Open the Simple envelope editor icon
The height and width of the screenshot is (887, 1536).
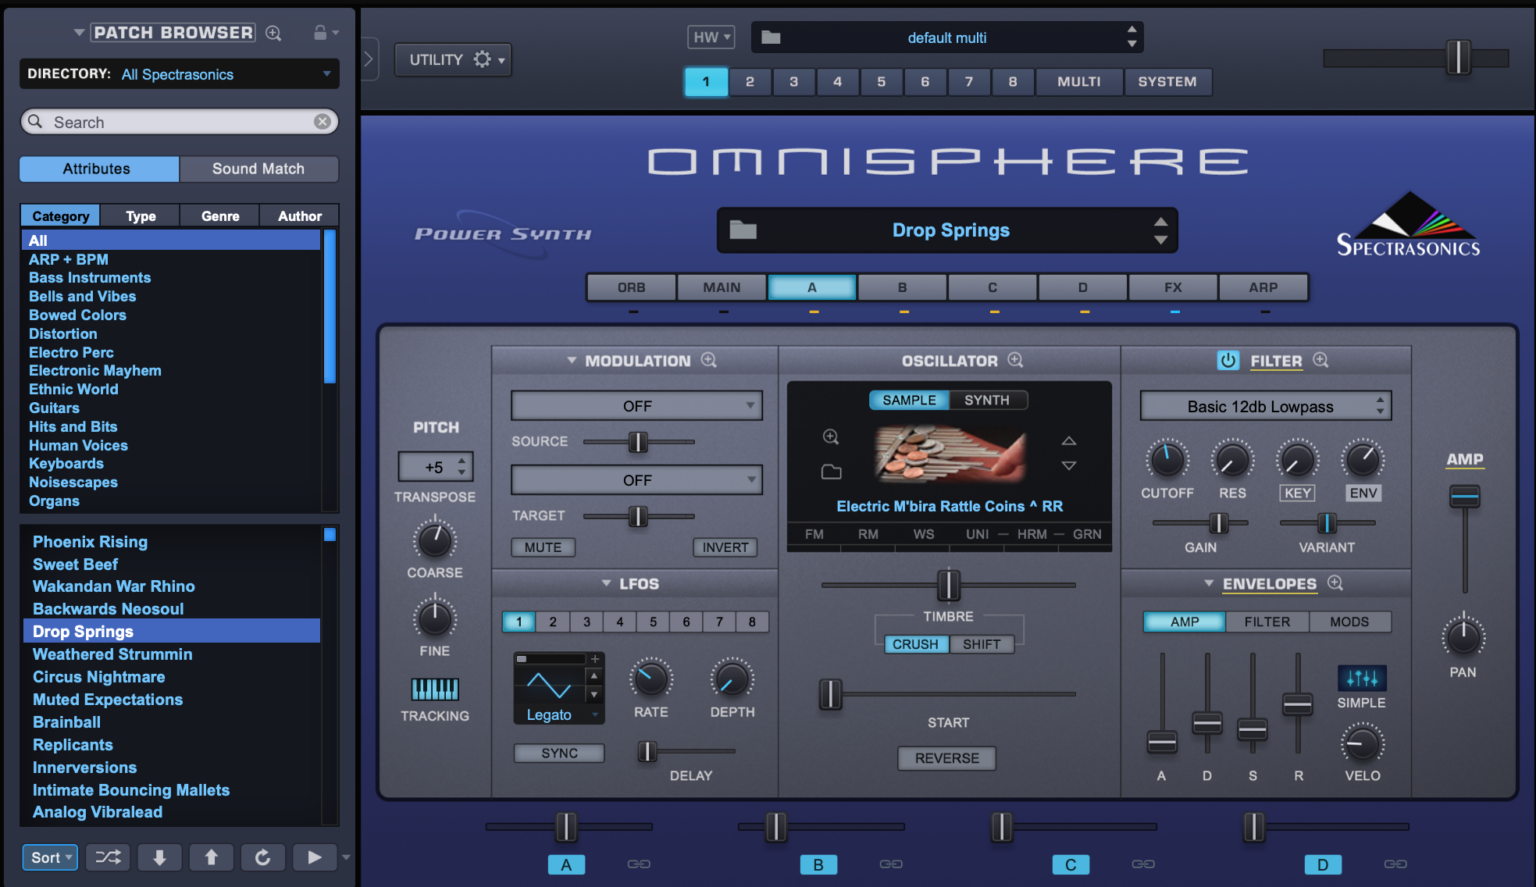pyautogui.click(x=1361, y=679)
